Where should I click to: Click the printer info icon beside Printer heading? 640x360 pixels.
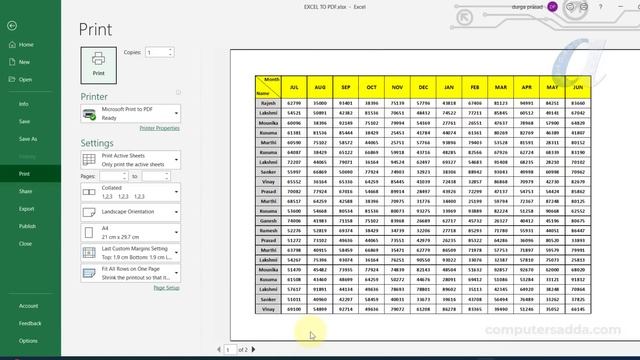[178, 93]
